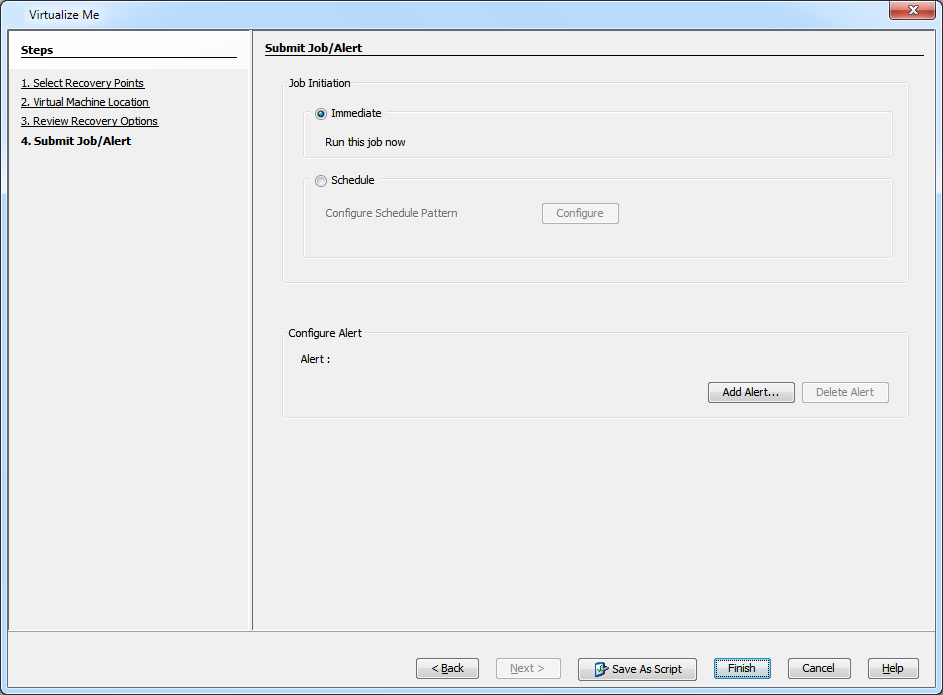Screen dimensions: 943x695
Task: Select the Immediate job initiation option
Action: pos(321,114)
